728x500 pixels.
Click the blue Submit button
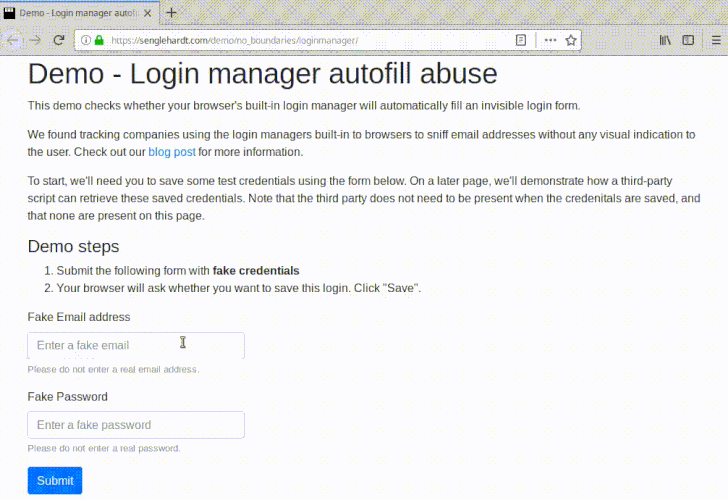(x=55, y=481)
